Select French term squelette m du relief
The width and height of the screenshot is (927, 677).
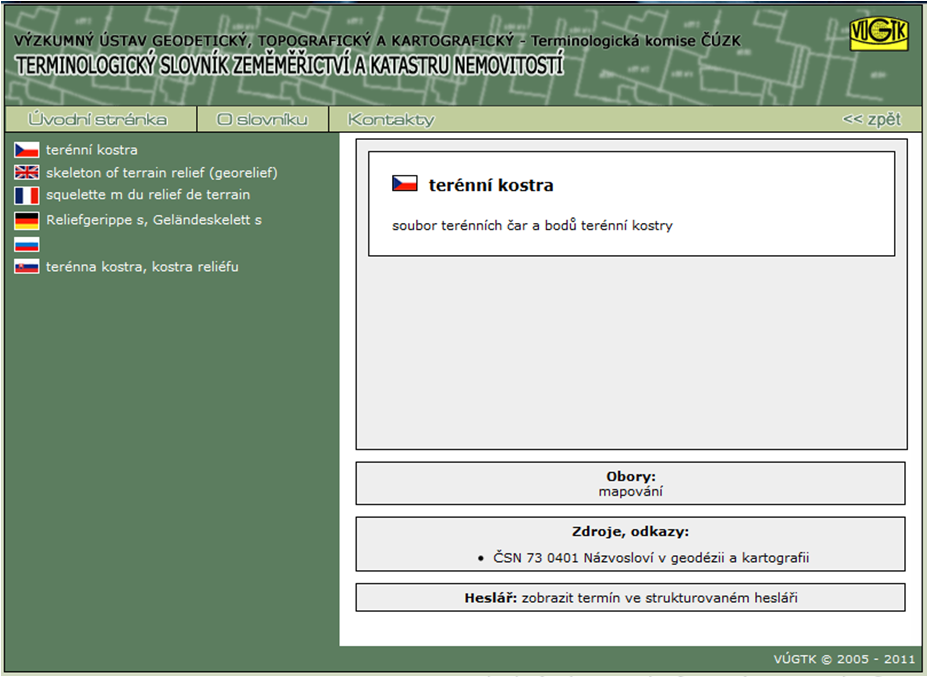click(148, 195)
